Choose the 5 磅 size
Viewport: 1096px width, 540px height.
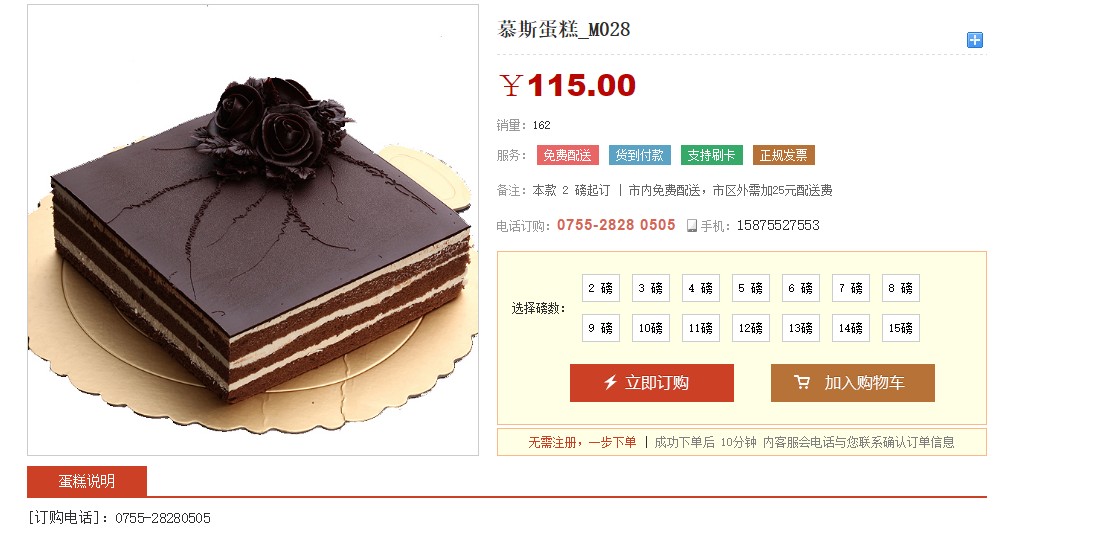coord(751,288)
